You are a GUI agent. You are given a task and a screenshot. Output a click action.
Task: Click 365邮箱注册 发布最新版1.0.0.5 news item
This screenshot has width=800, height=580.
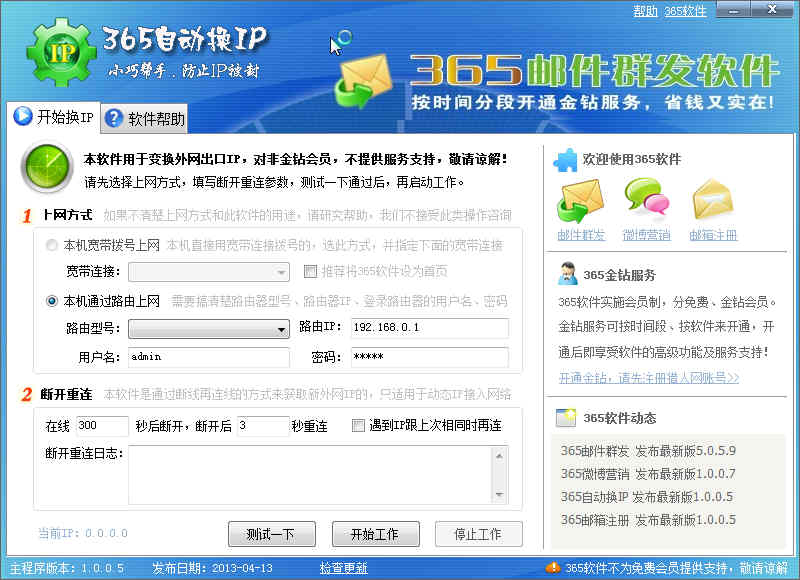click(648, 520)
